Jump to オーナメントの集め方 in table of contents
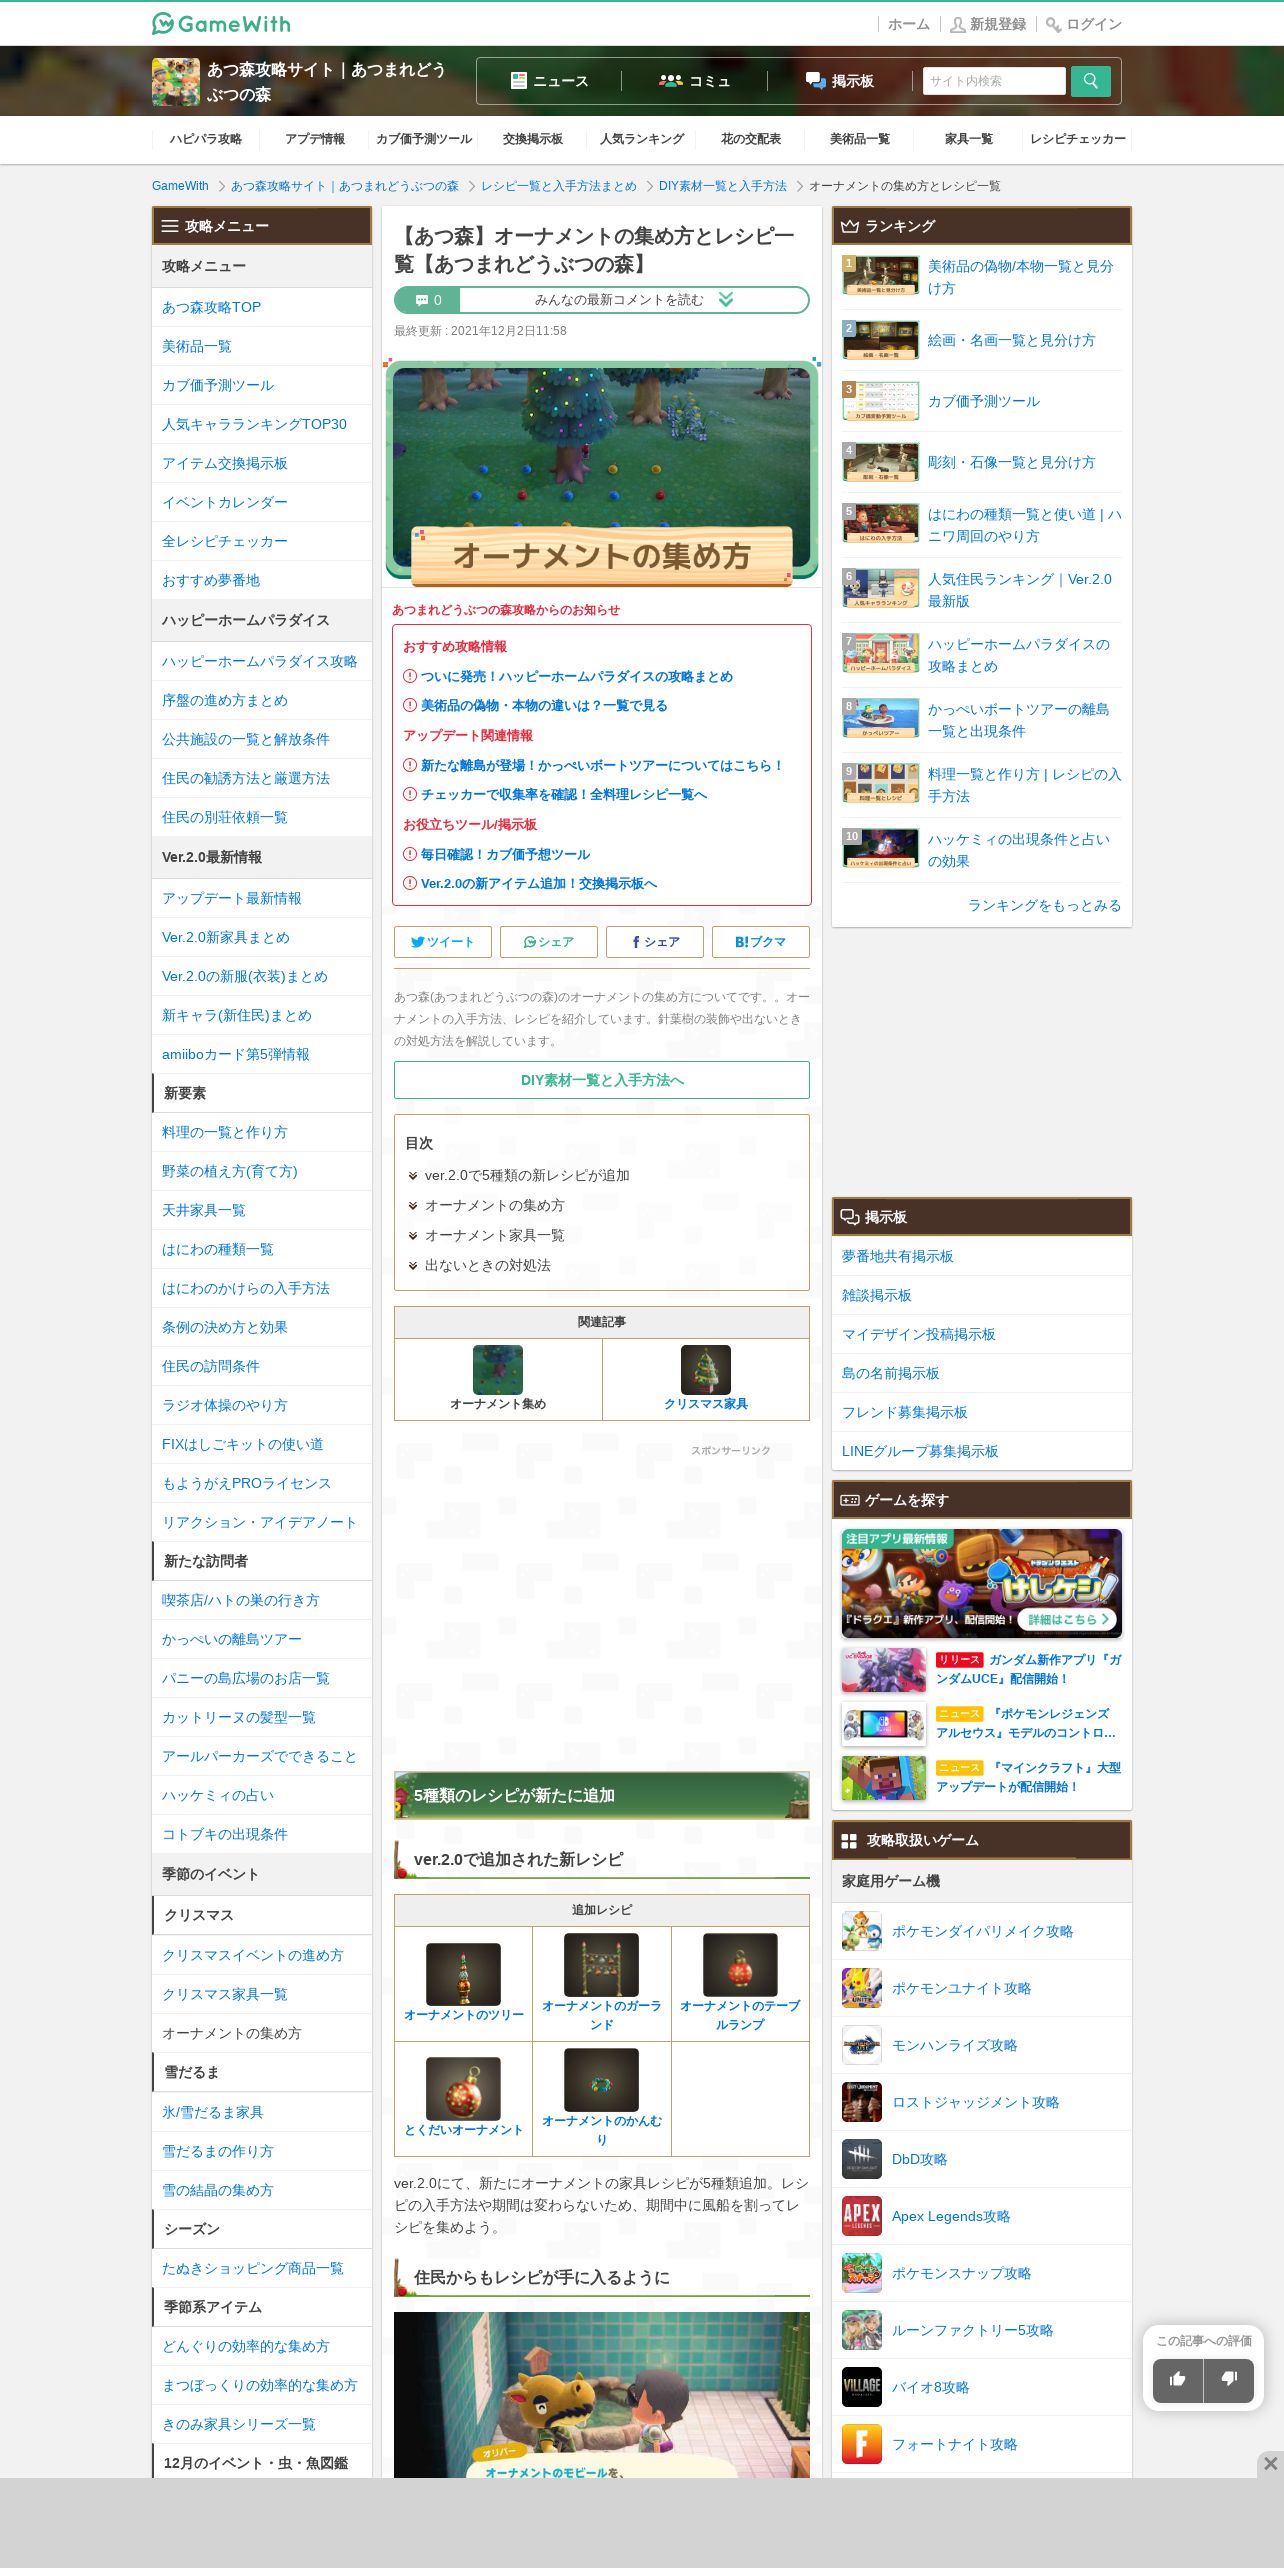The width and height of the screenshot is (1284, 2568). click(x=494, y=1205)
